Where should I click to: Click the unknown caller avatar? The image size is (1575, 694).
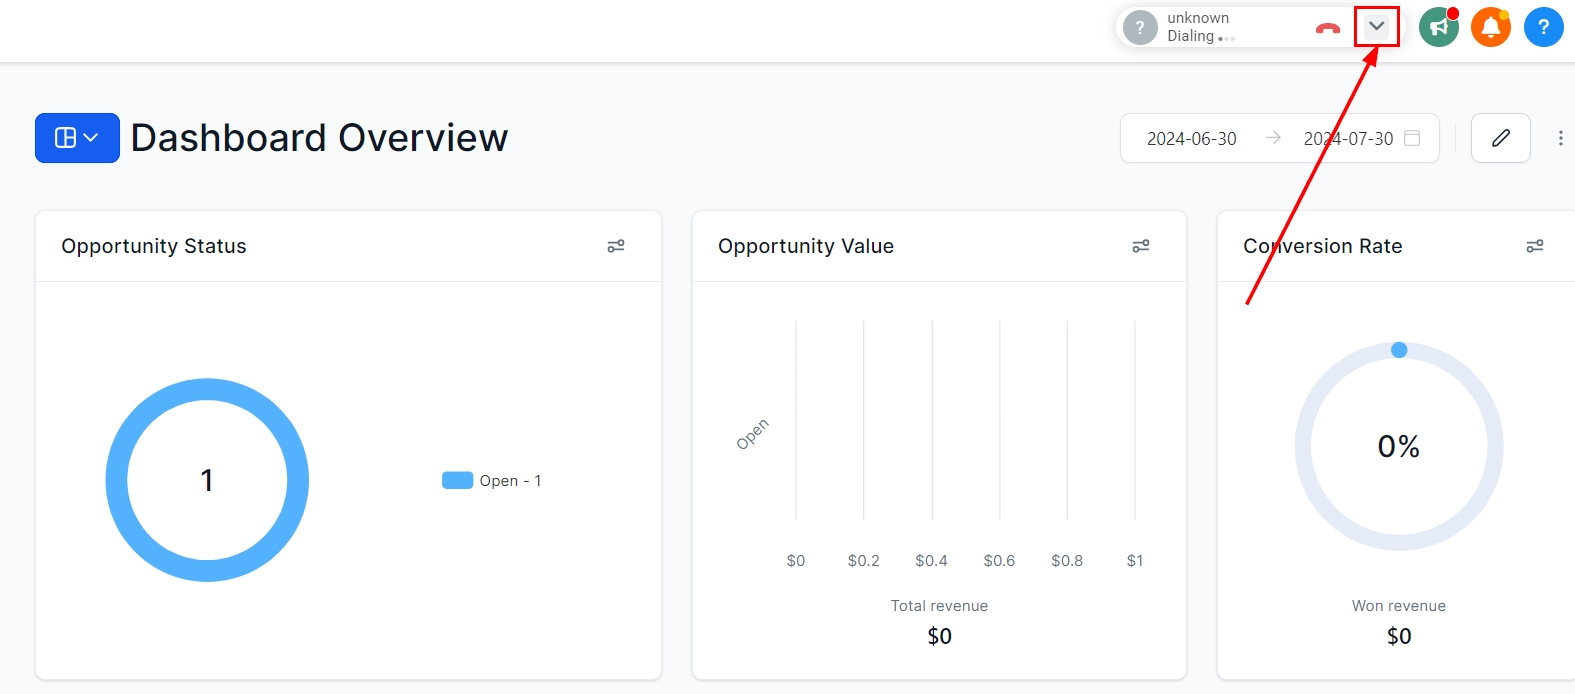point(1140,27)
